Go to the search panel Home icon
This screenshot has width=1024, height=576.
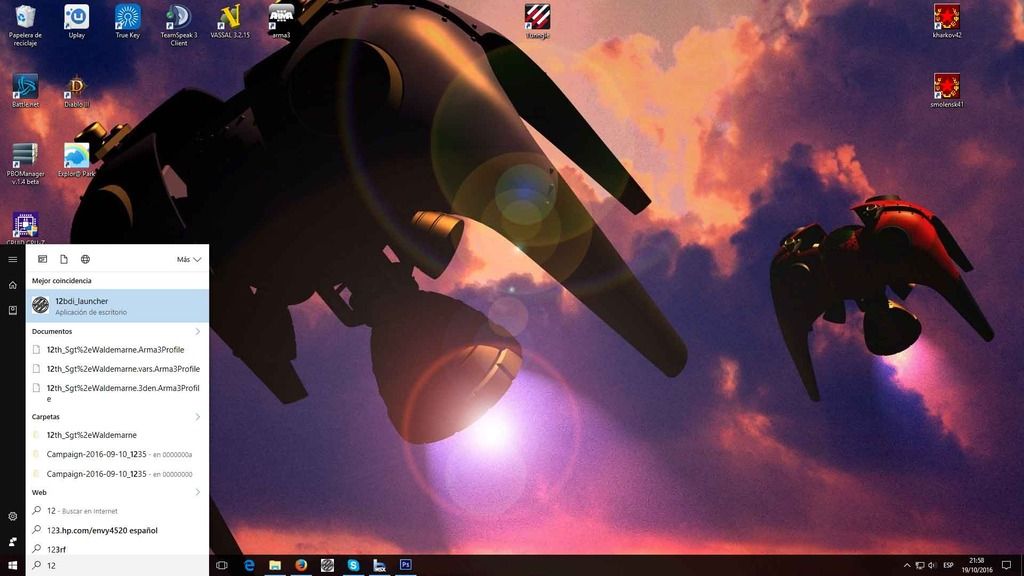12,285
